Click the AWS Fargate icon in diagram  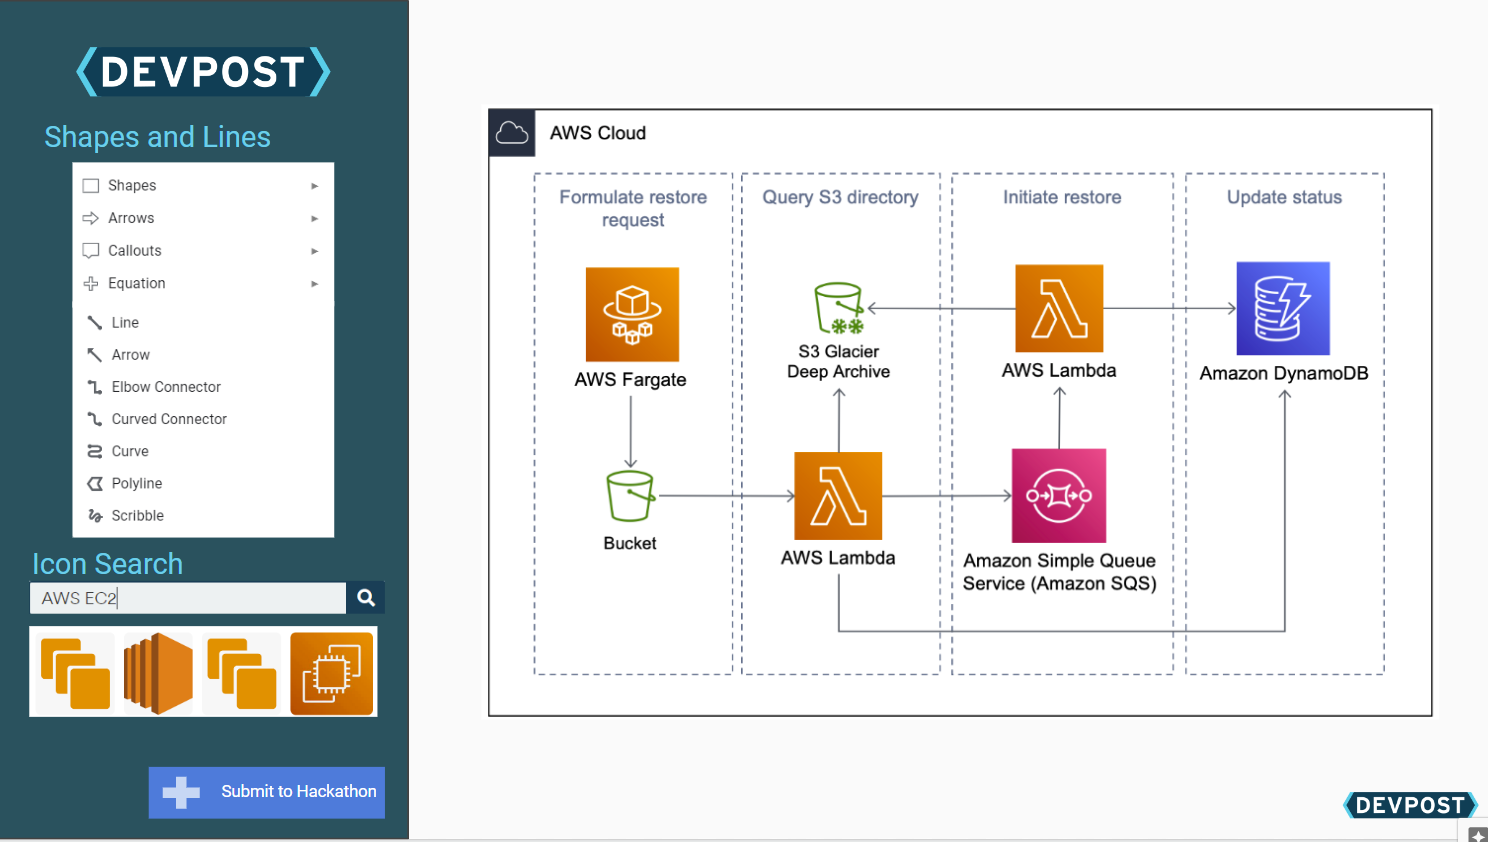(632, 314)
